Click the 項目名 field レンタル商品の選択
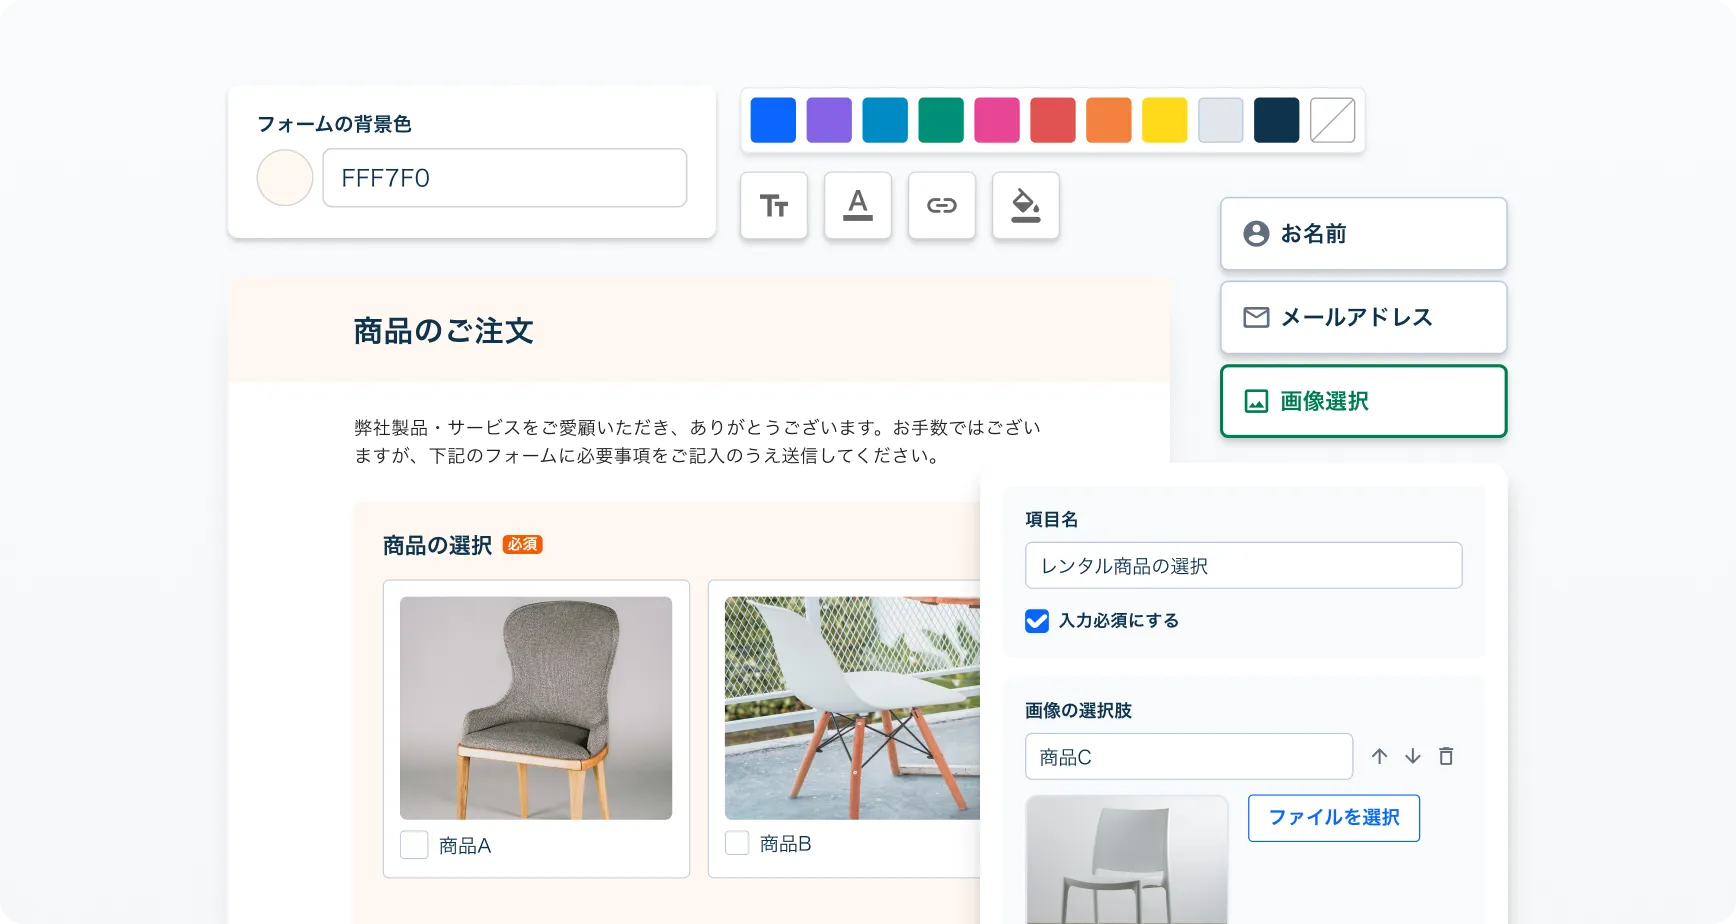Image resolution: width=1736 pixels, height=924 pixels. [x=1244, y=566]
